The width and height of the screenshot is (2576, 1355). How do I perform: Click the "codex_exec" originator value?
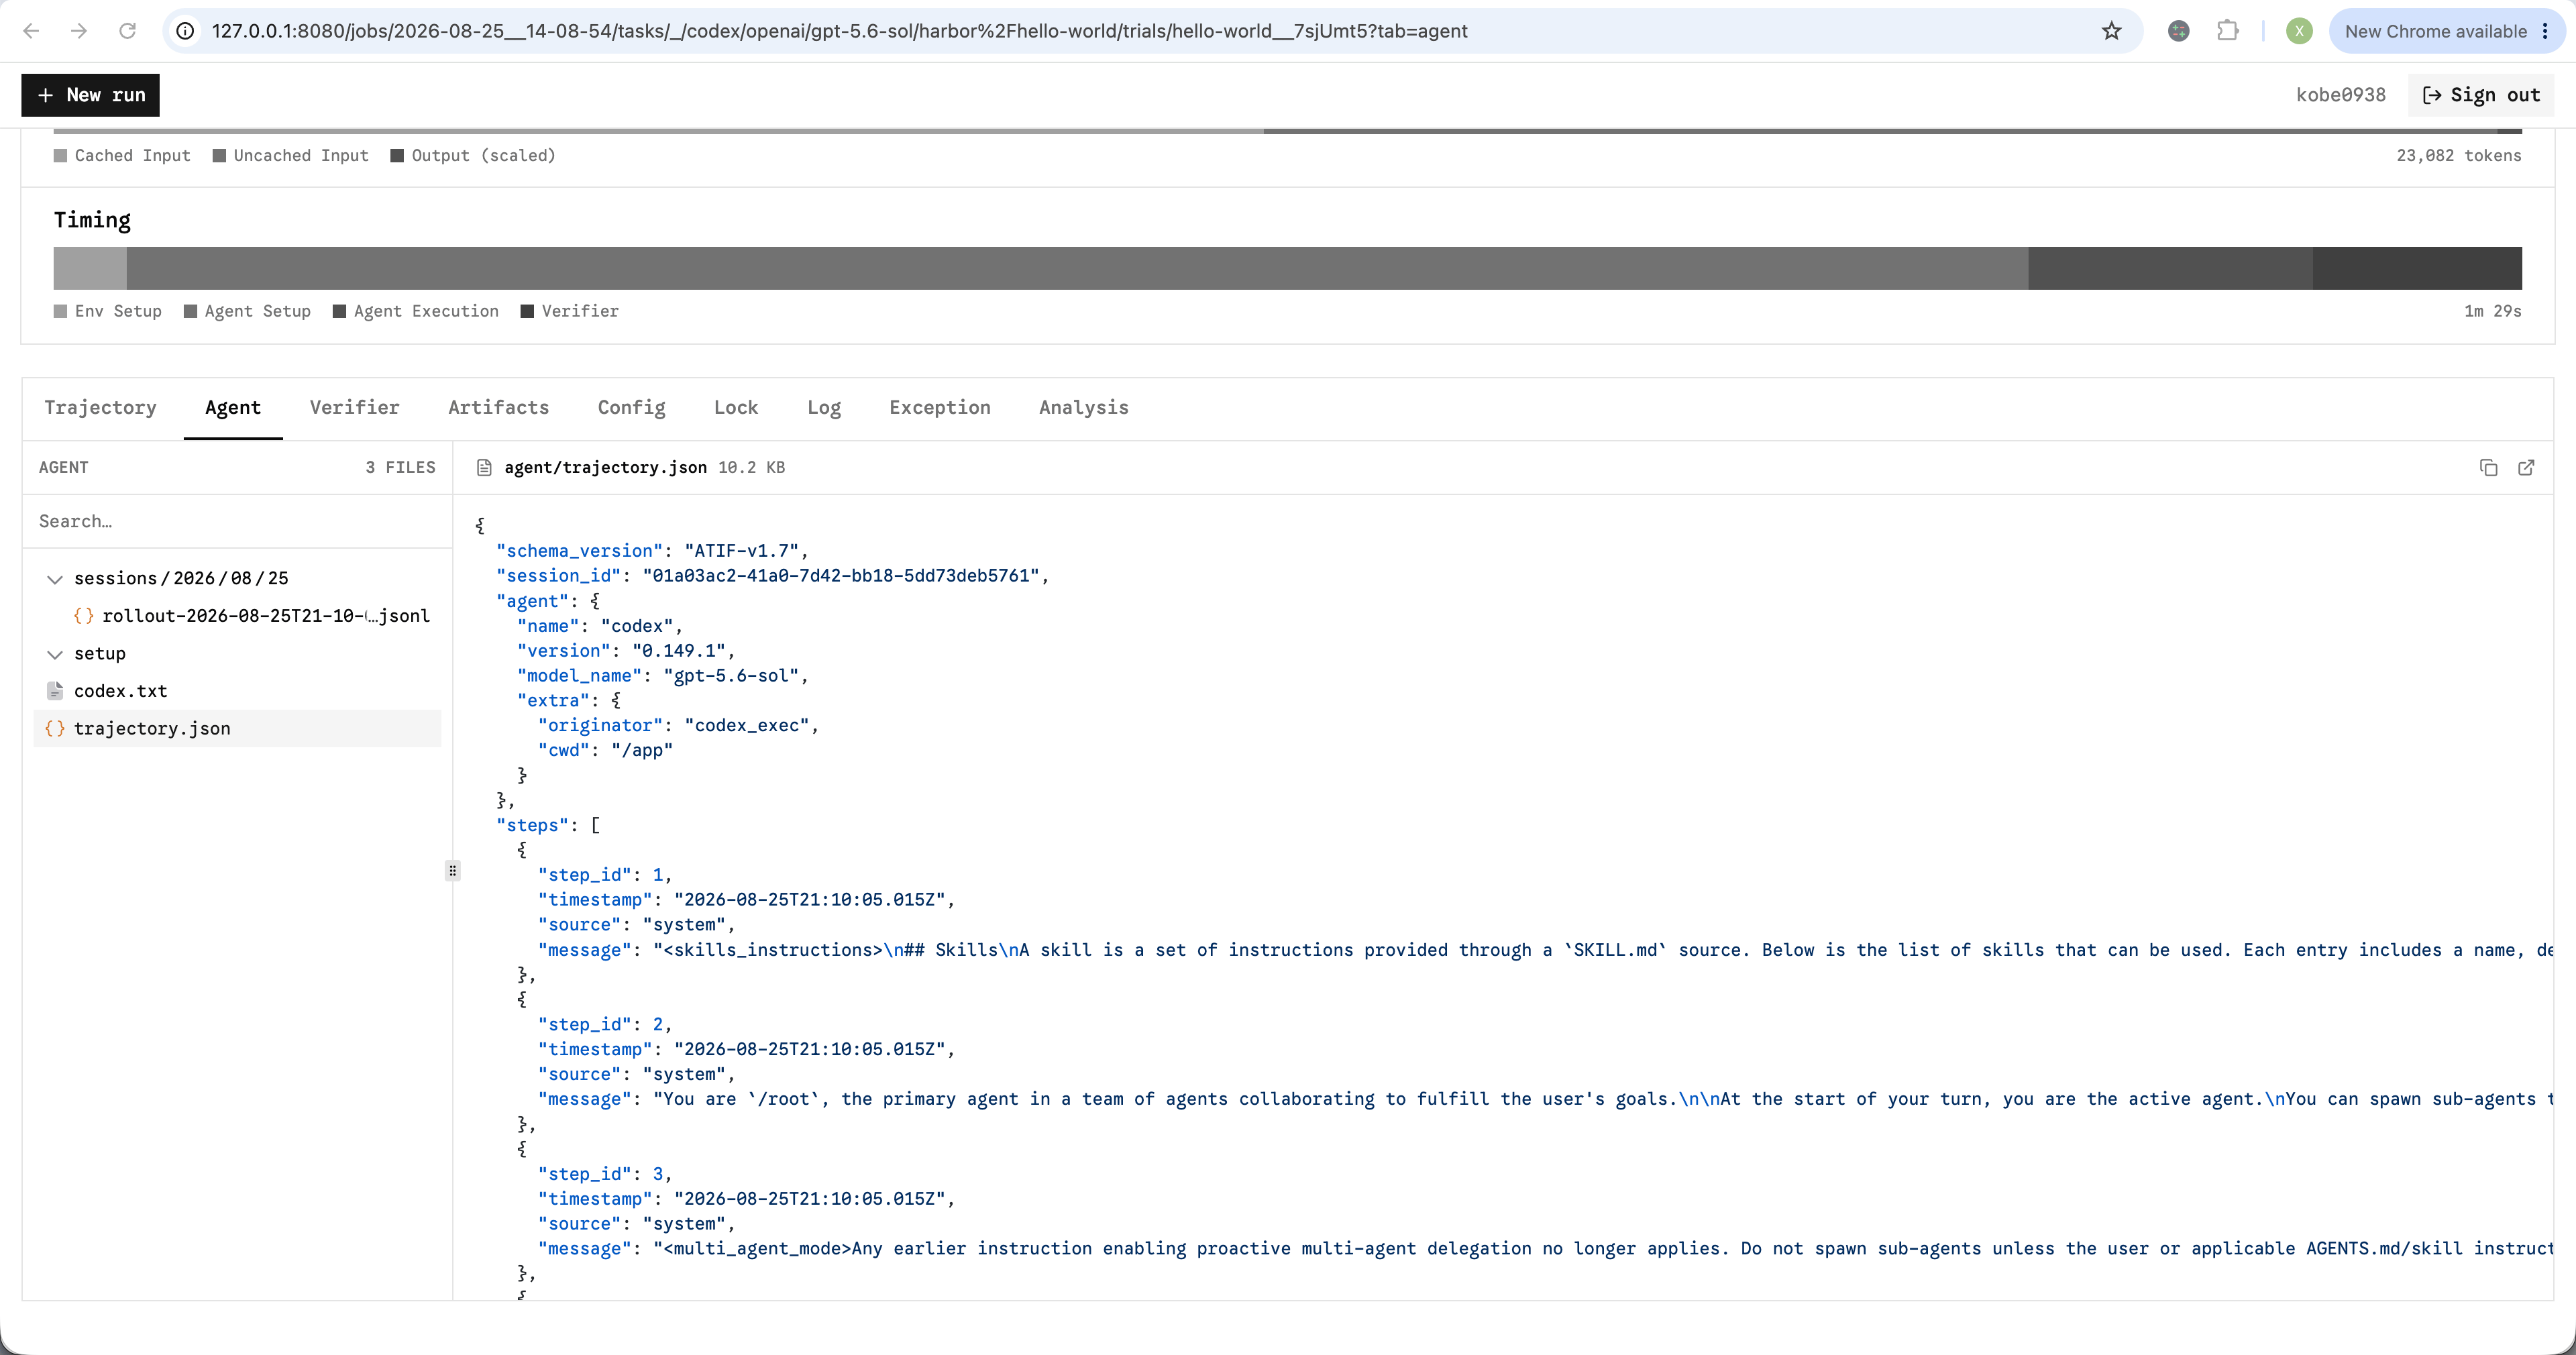click(x=747, y=726)
